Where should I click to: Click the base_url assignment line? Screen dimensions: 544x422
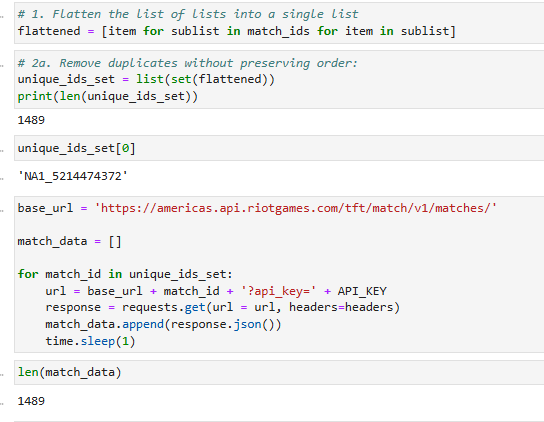[x=257, y=208]
